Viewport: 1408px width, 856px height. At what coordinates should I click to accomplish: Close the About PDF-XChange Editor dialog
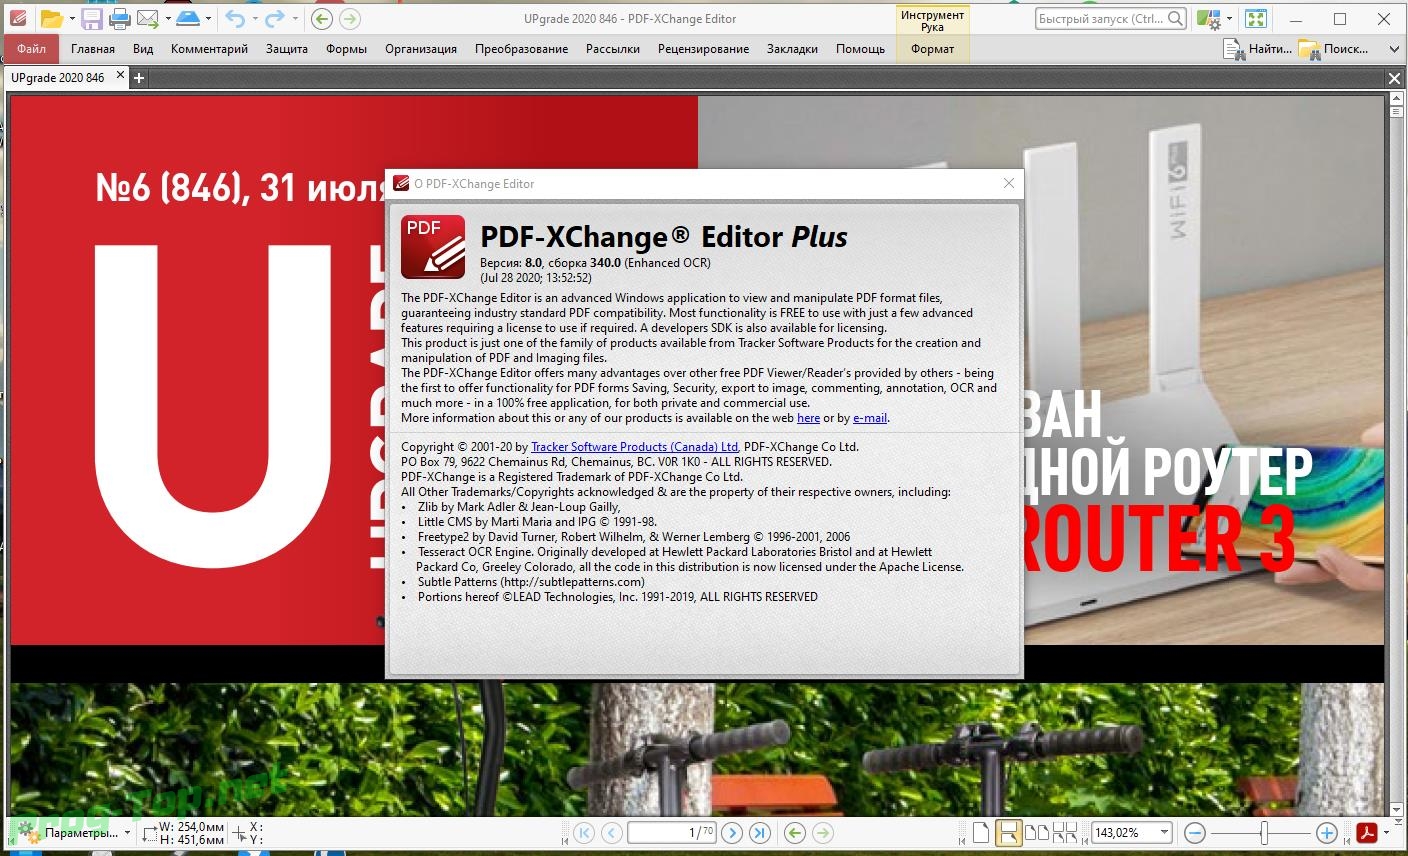click(x=1008, y=183)
